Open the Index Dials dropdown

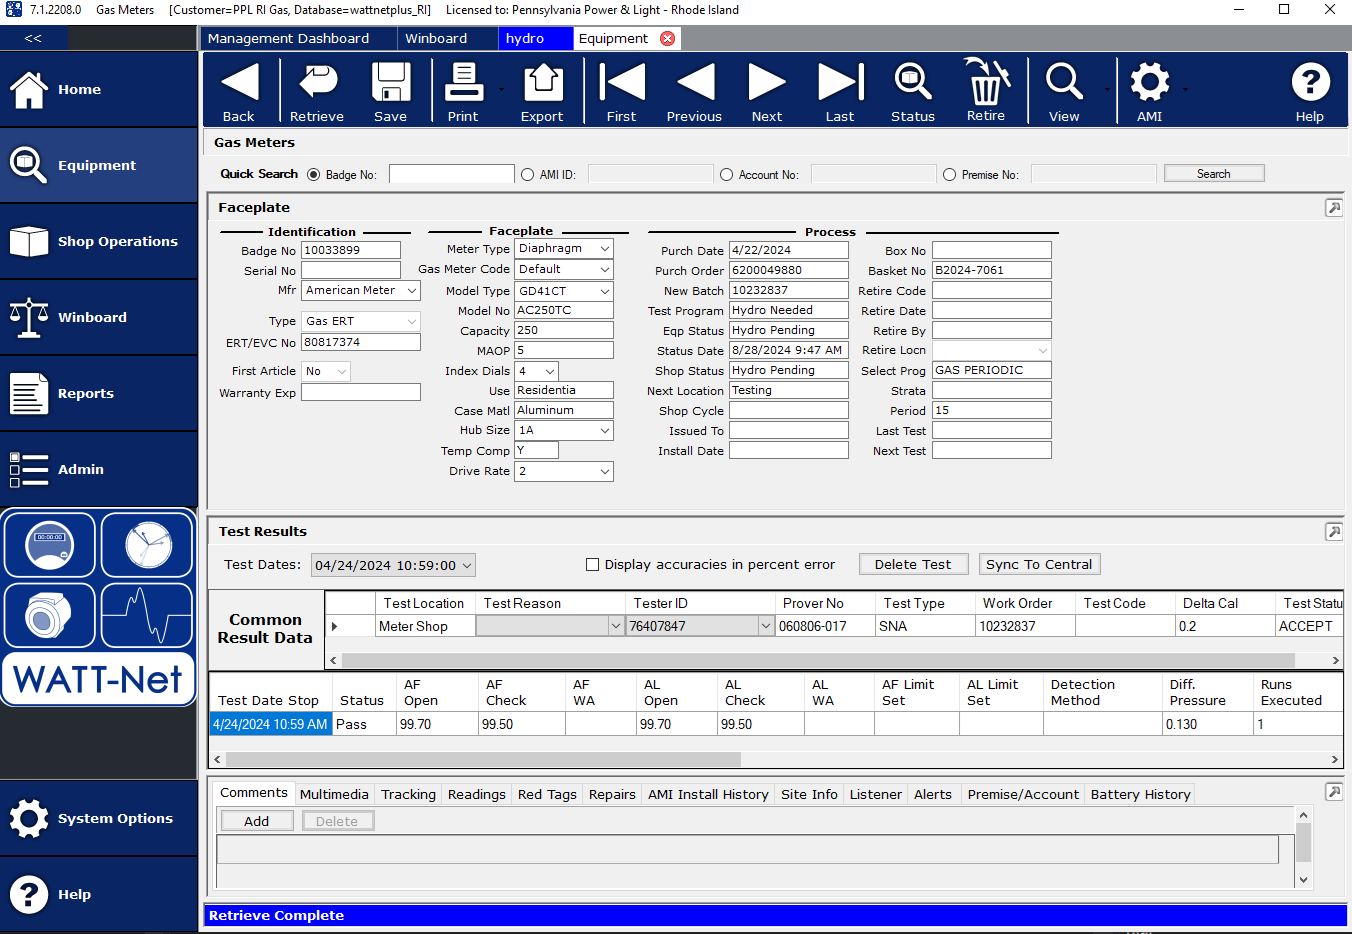550,371
